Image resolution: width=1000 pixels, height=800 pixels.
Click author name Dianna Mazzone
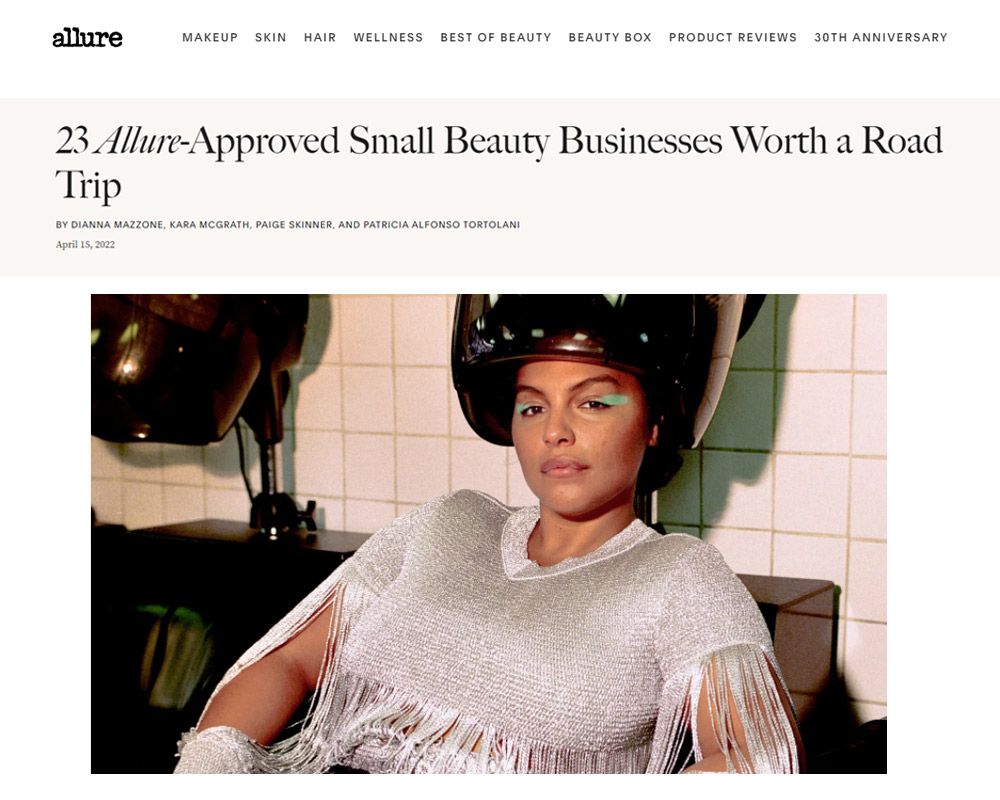click(x=117, y=225)
